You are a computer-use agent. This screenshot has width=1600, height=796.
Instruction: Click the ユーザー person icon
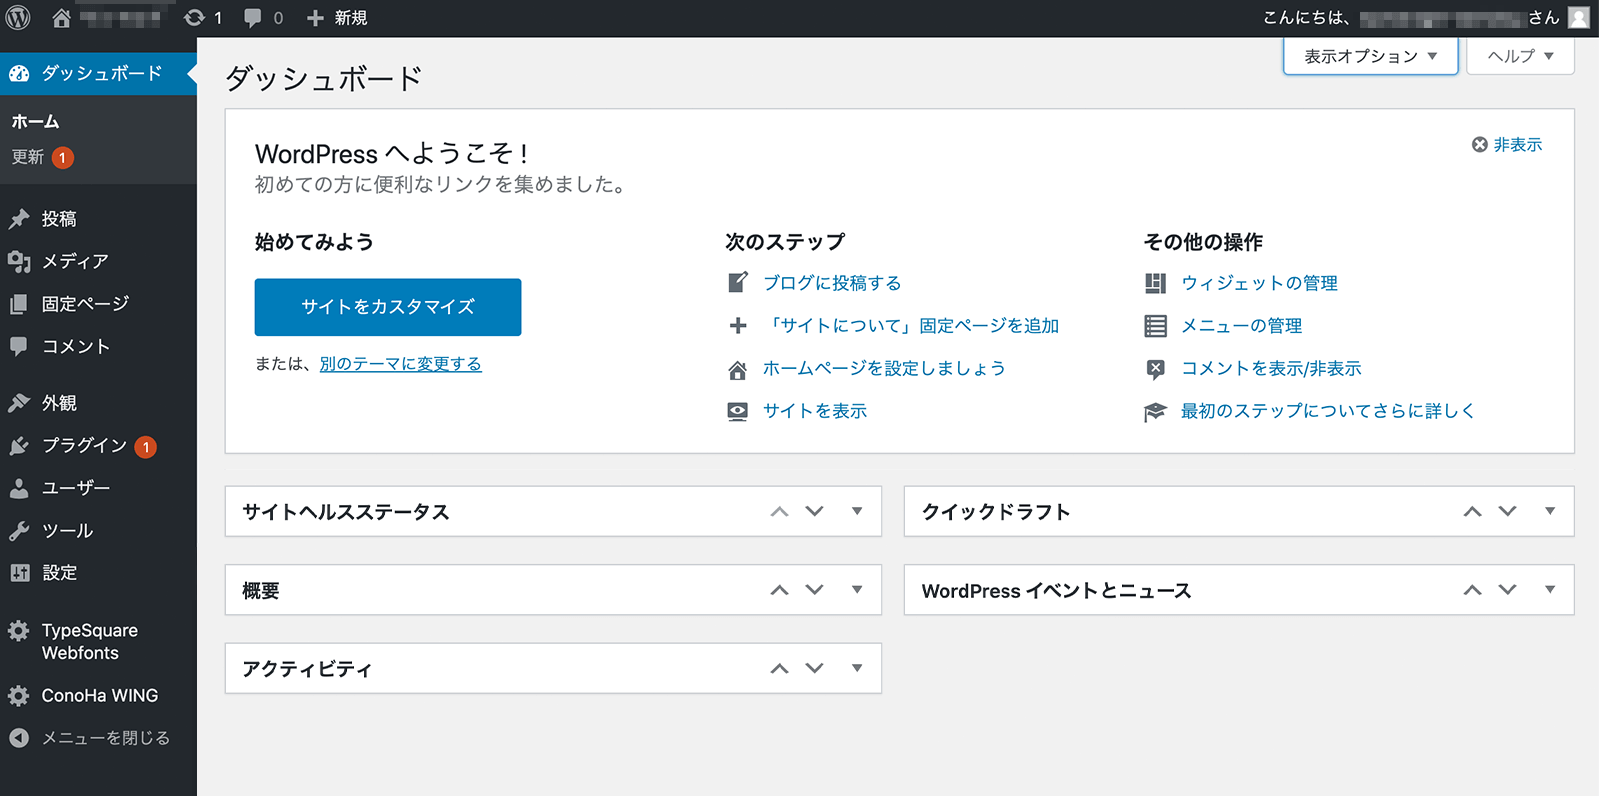[19, 488]
